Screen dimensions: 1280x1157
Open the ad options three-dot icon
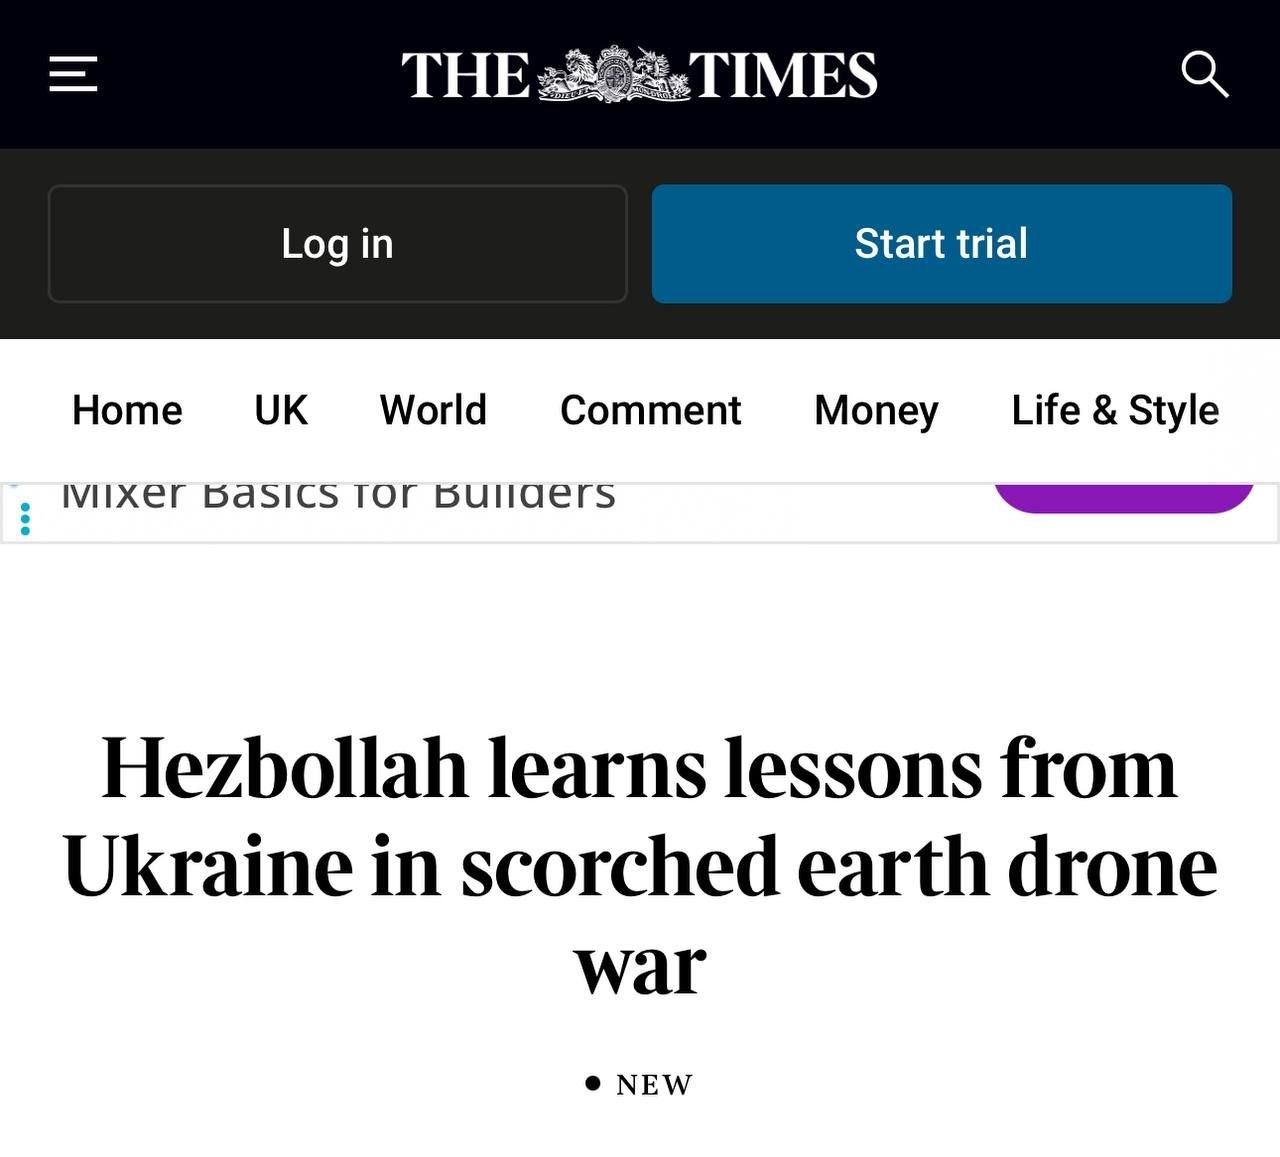click(x=26, y=518)
